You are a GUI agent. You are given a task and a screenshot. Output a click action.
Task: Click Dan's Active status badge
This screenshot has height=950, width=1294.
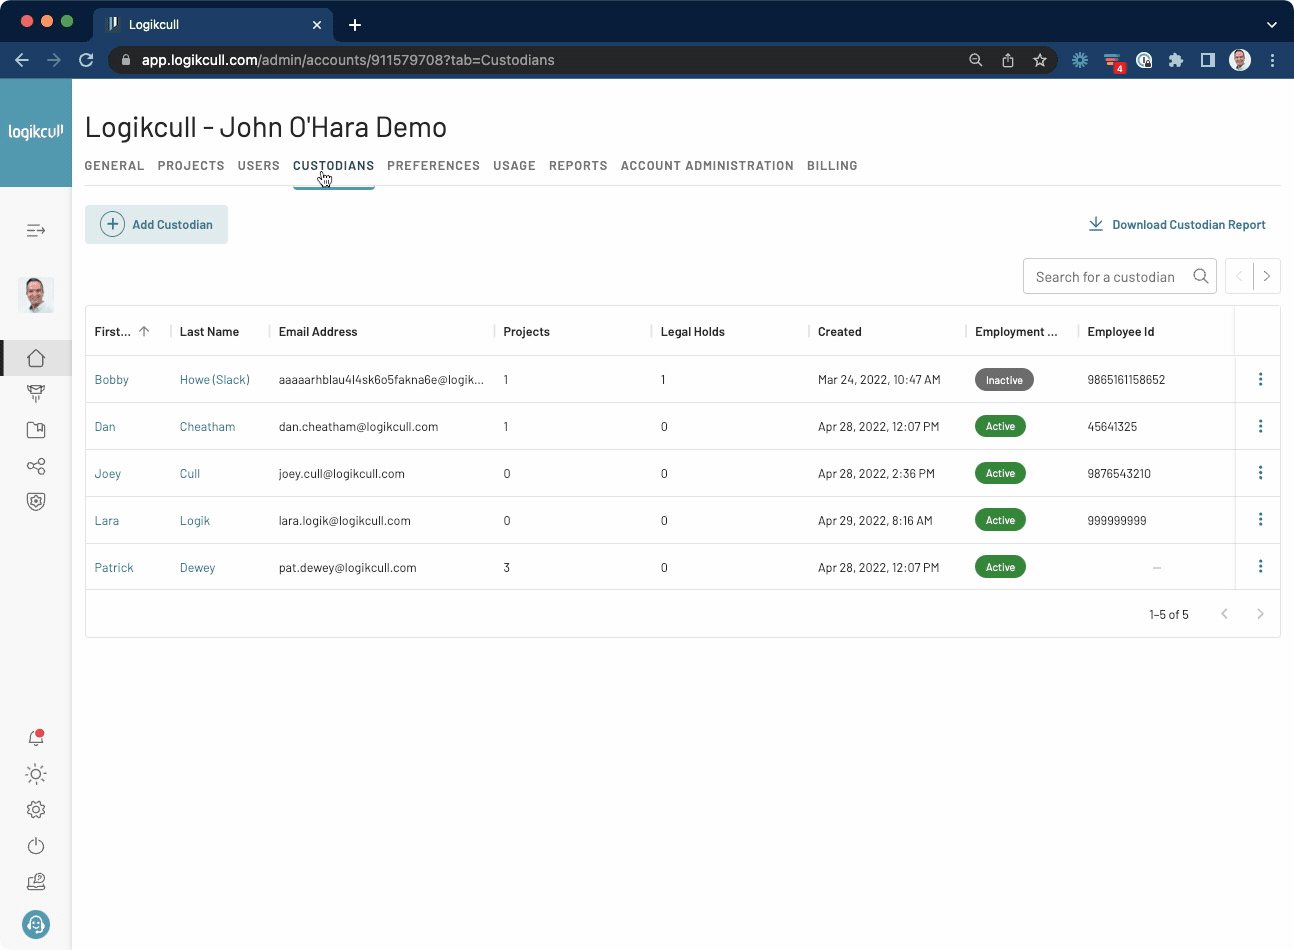(x=1000, y=426)
